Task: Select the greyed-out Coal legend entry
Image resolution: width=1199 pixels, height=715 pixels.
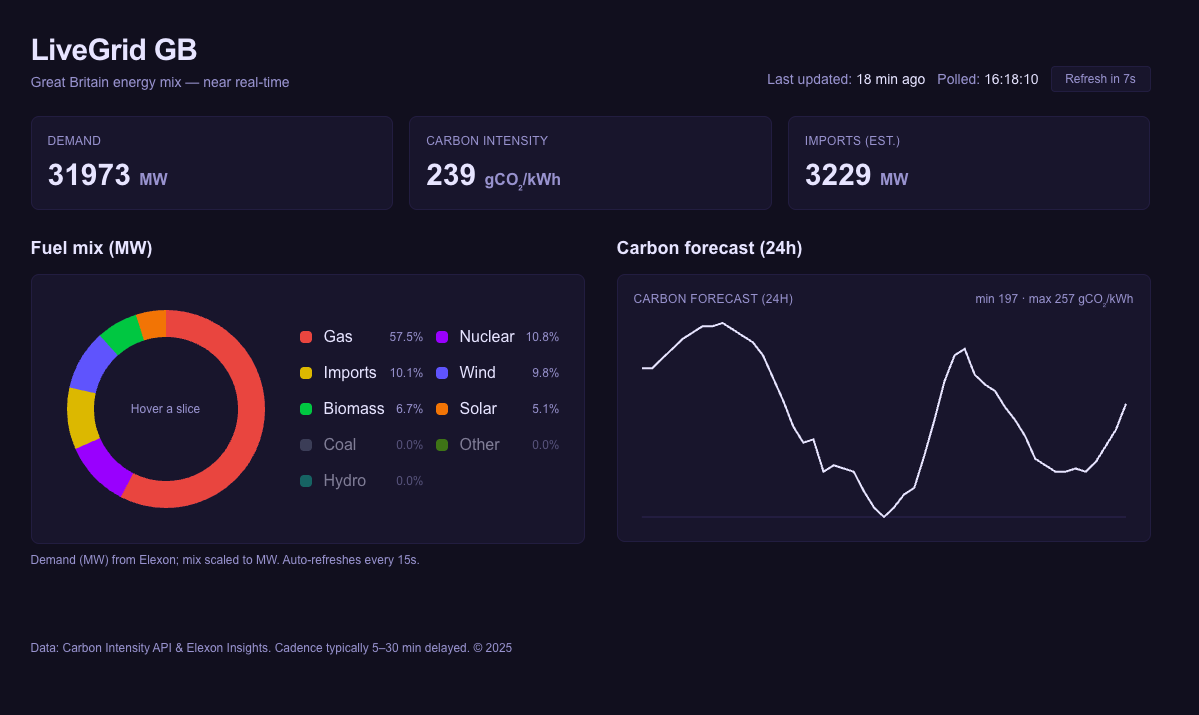Action: coord(339,445)
